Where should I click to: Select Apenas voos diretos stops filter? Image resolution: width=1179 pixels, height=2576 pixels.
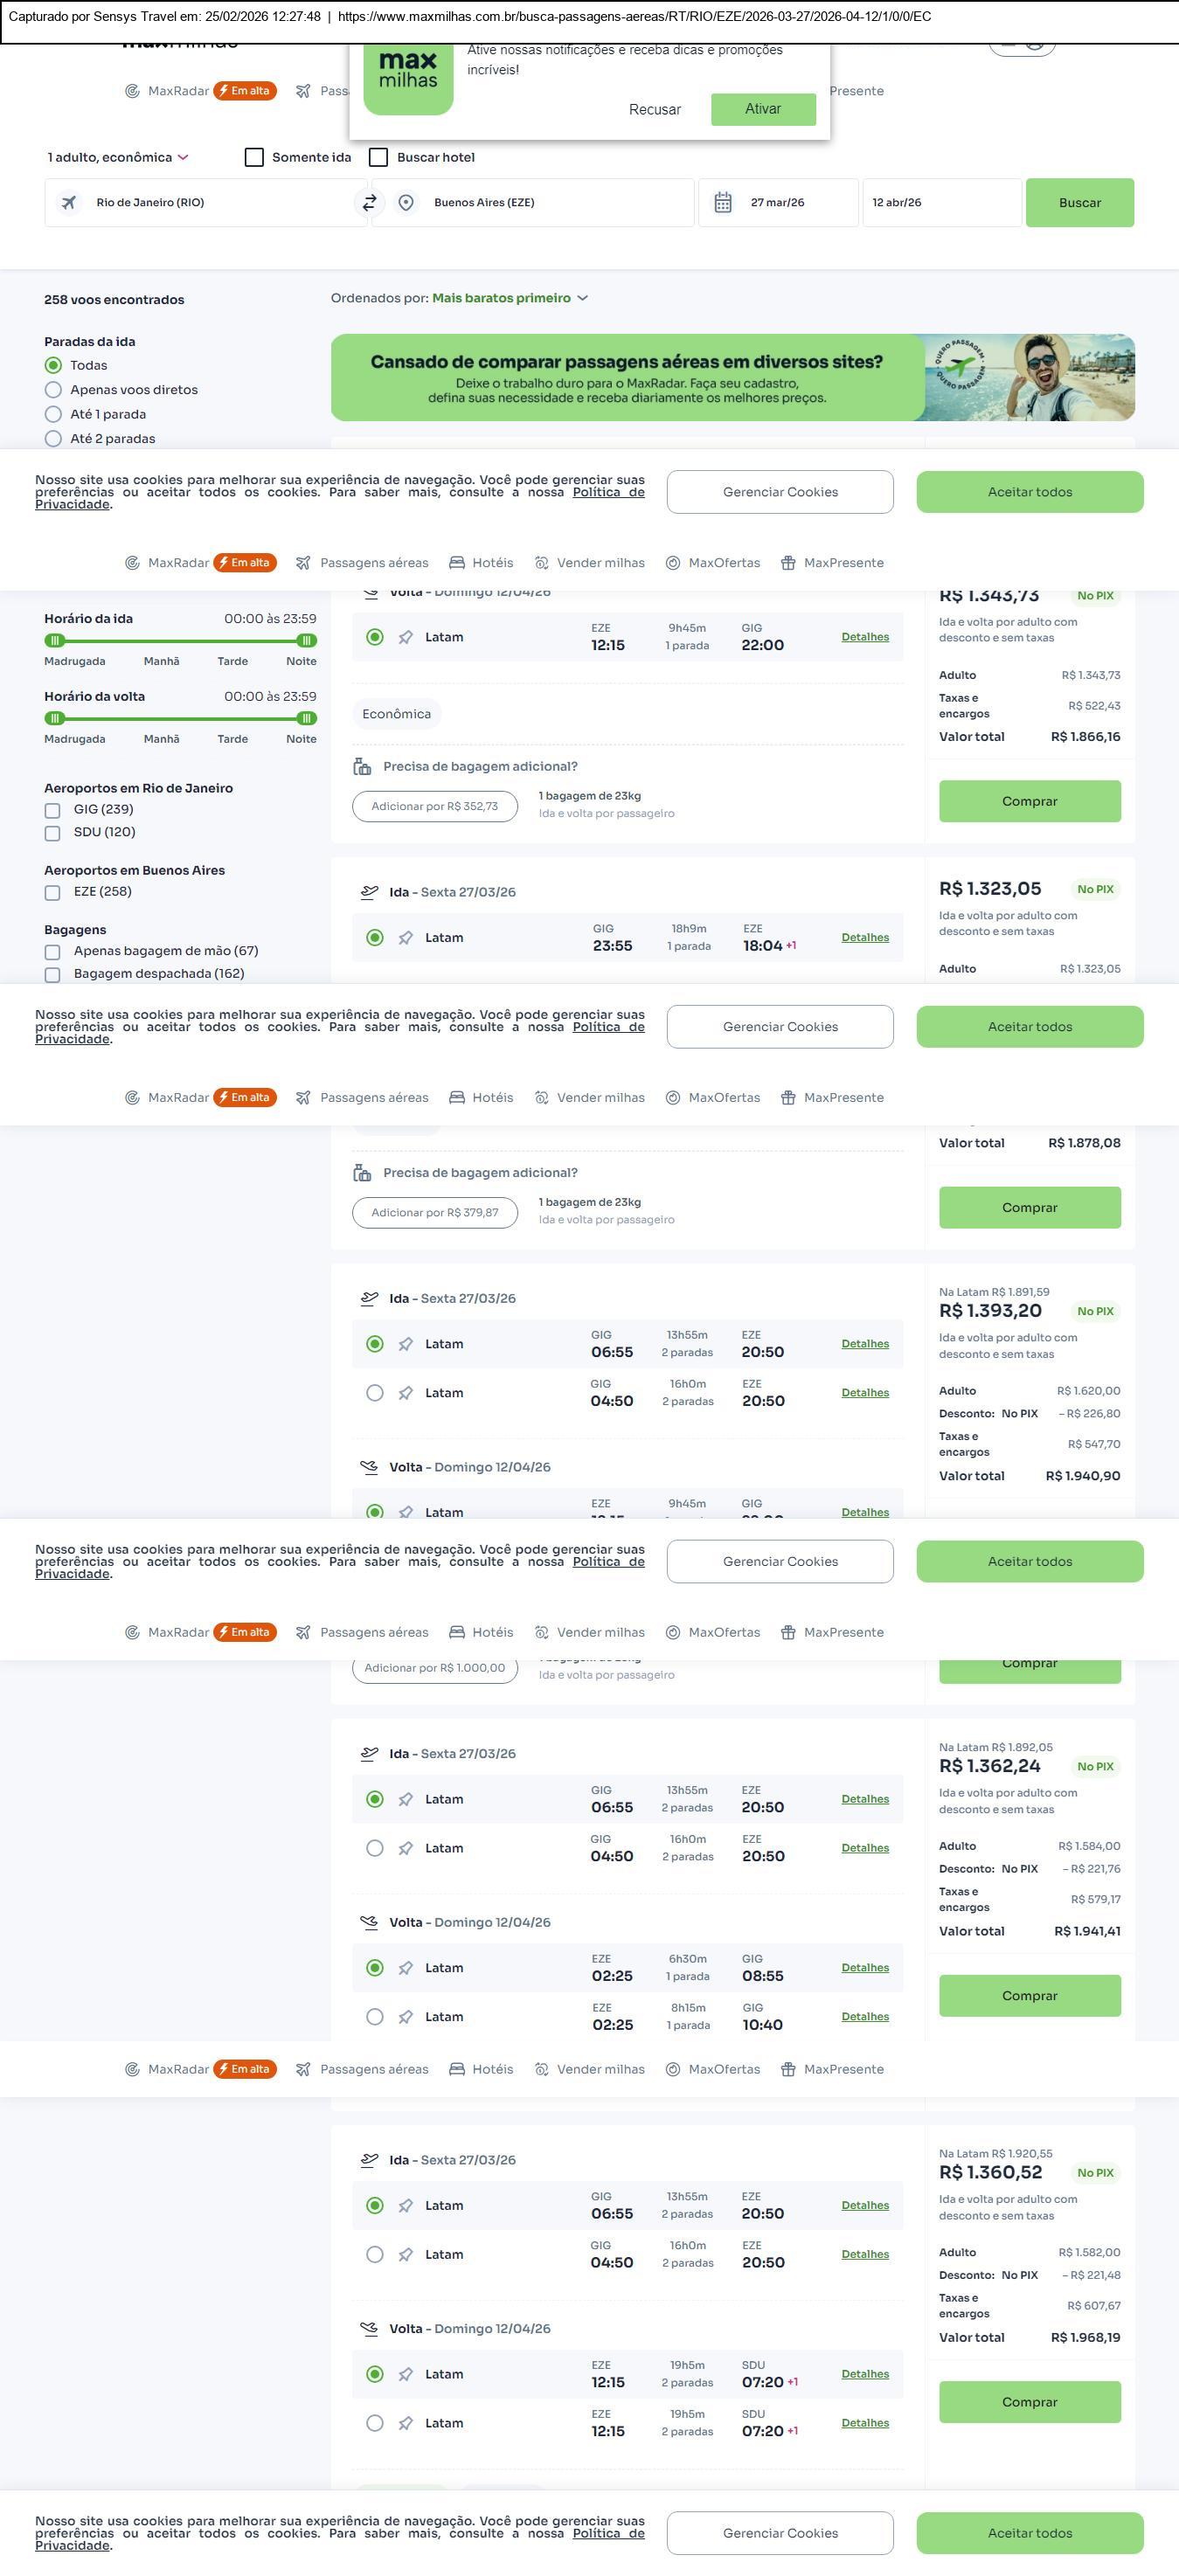[54, 390]
